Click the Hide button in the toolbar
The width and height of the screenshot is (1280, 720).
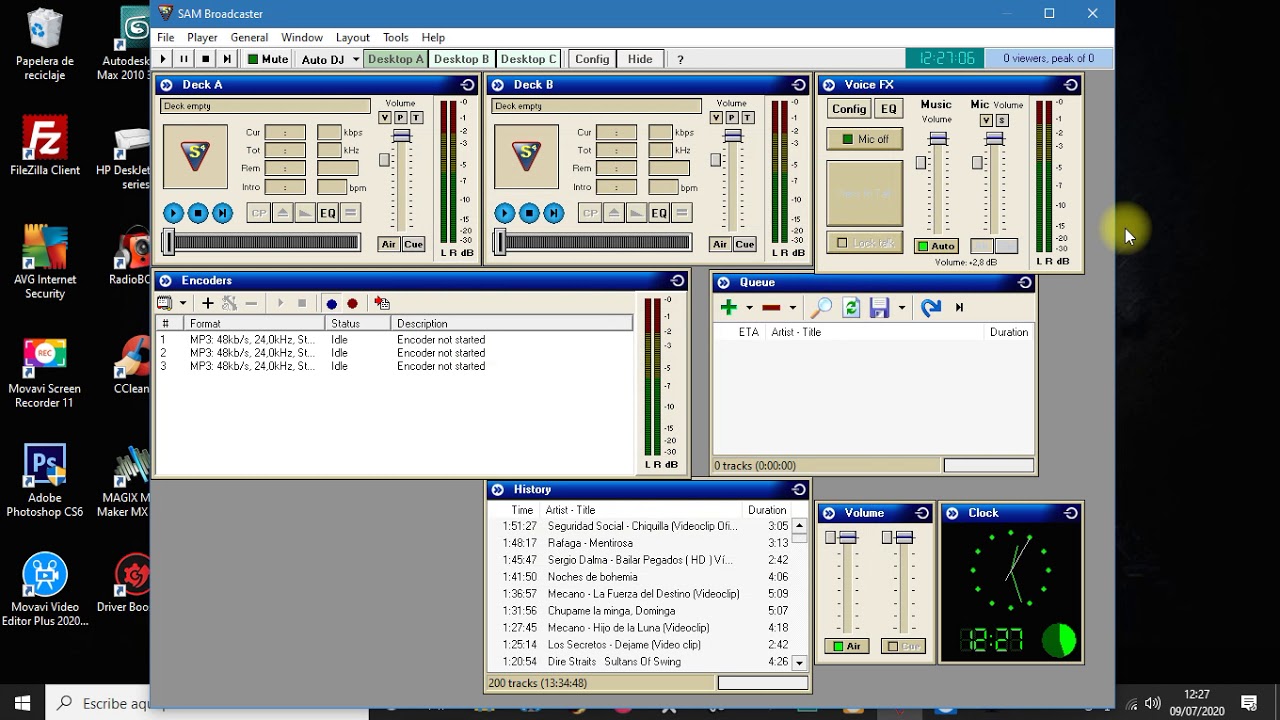(x=640, y=59)
